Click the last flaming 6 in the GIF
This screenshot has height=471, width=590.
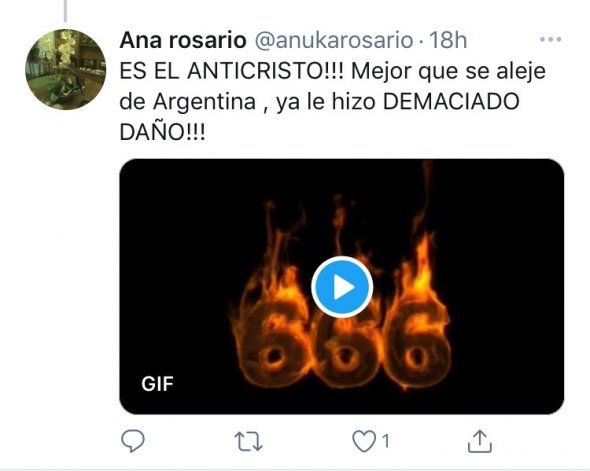click(416, 340)
